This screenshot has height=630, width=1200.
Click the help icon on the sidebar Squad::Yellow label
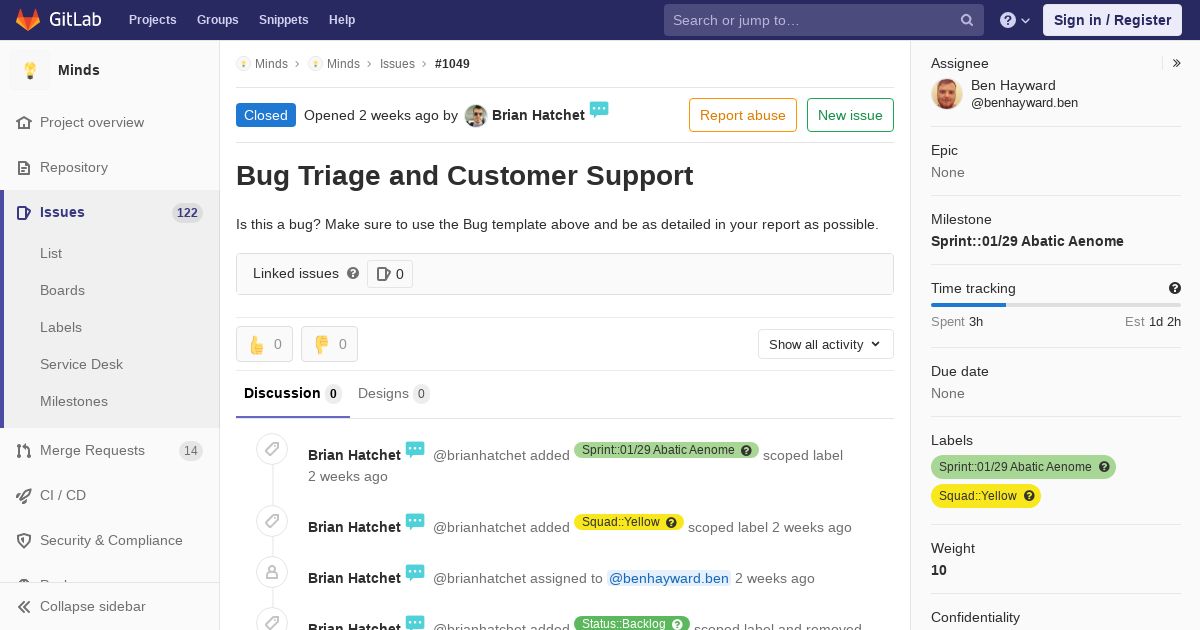tap(1029, 496)
